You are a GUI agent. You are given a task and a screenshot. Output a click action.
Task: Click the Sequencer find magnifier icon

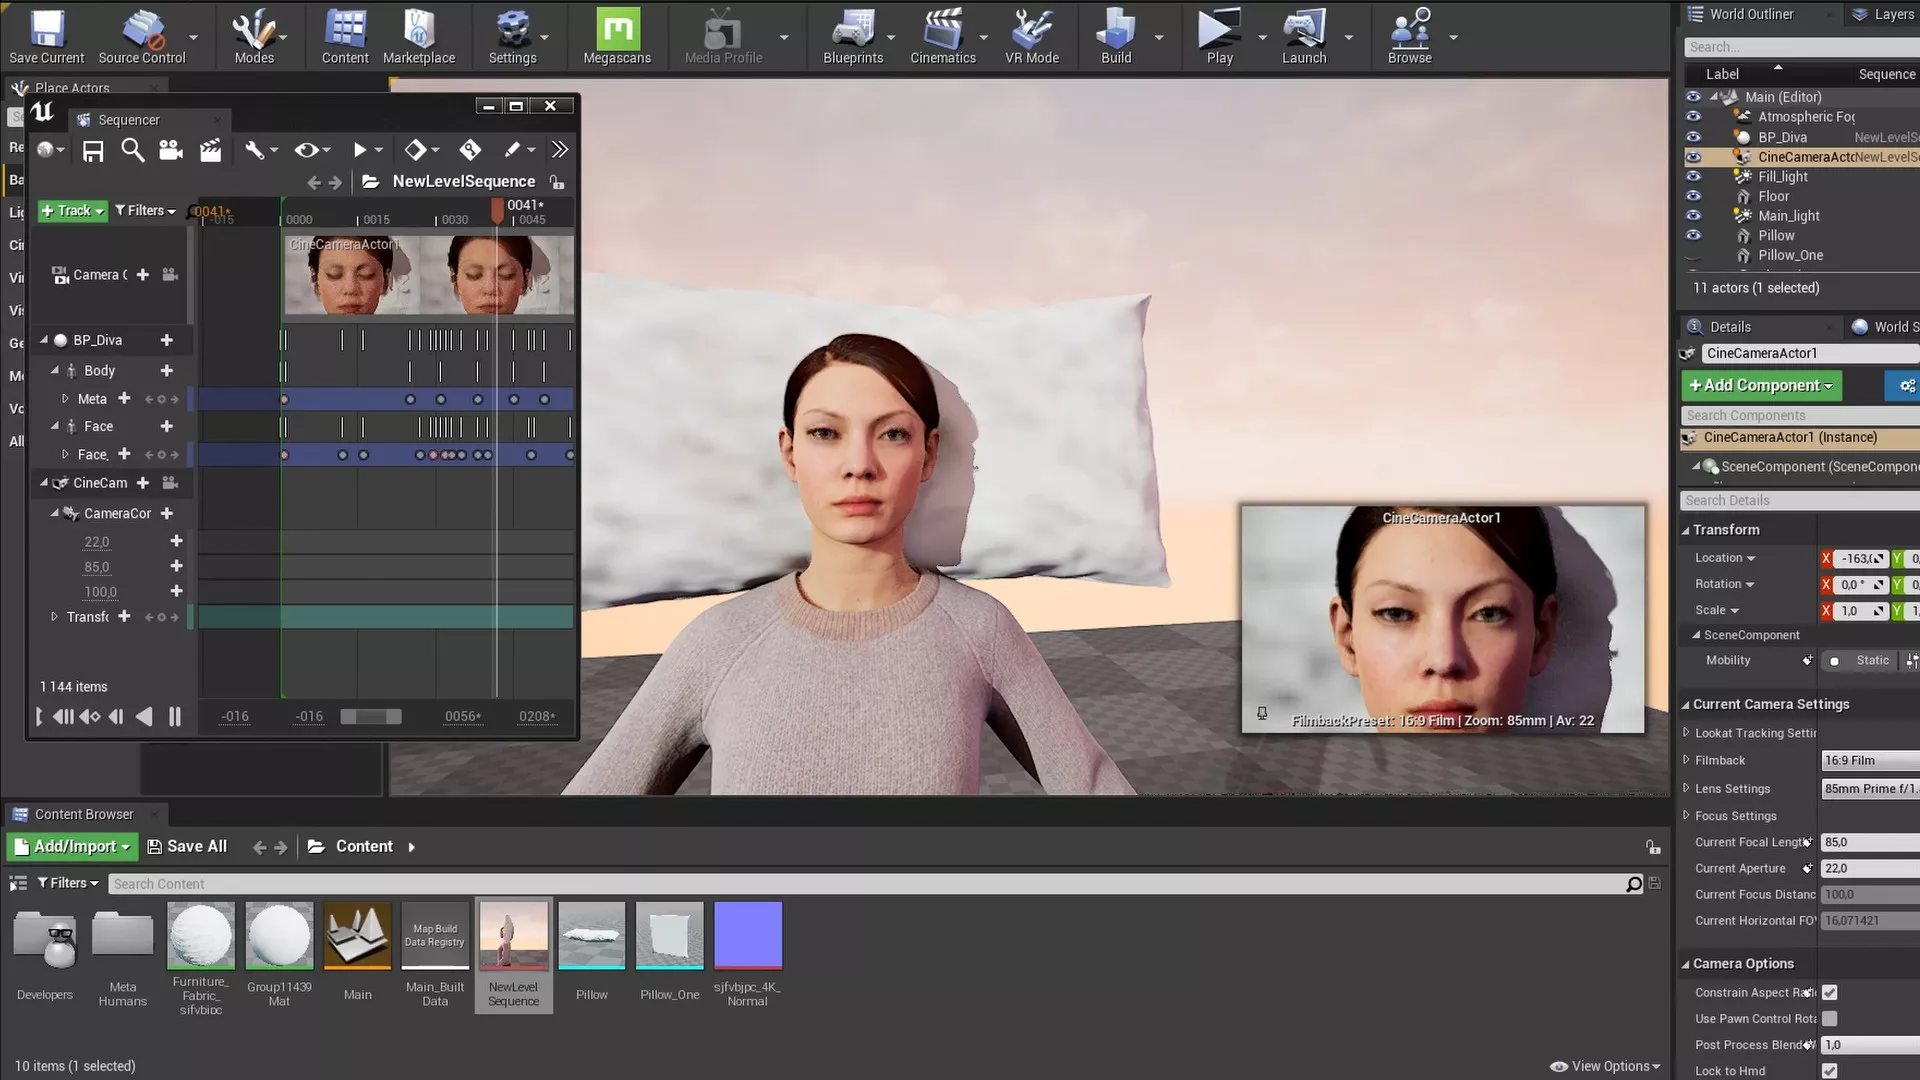pos(132,150)
